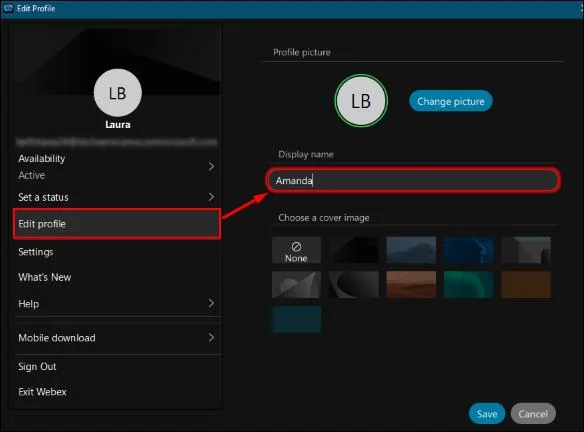Choose Exit Webex

tap(42, 392)
